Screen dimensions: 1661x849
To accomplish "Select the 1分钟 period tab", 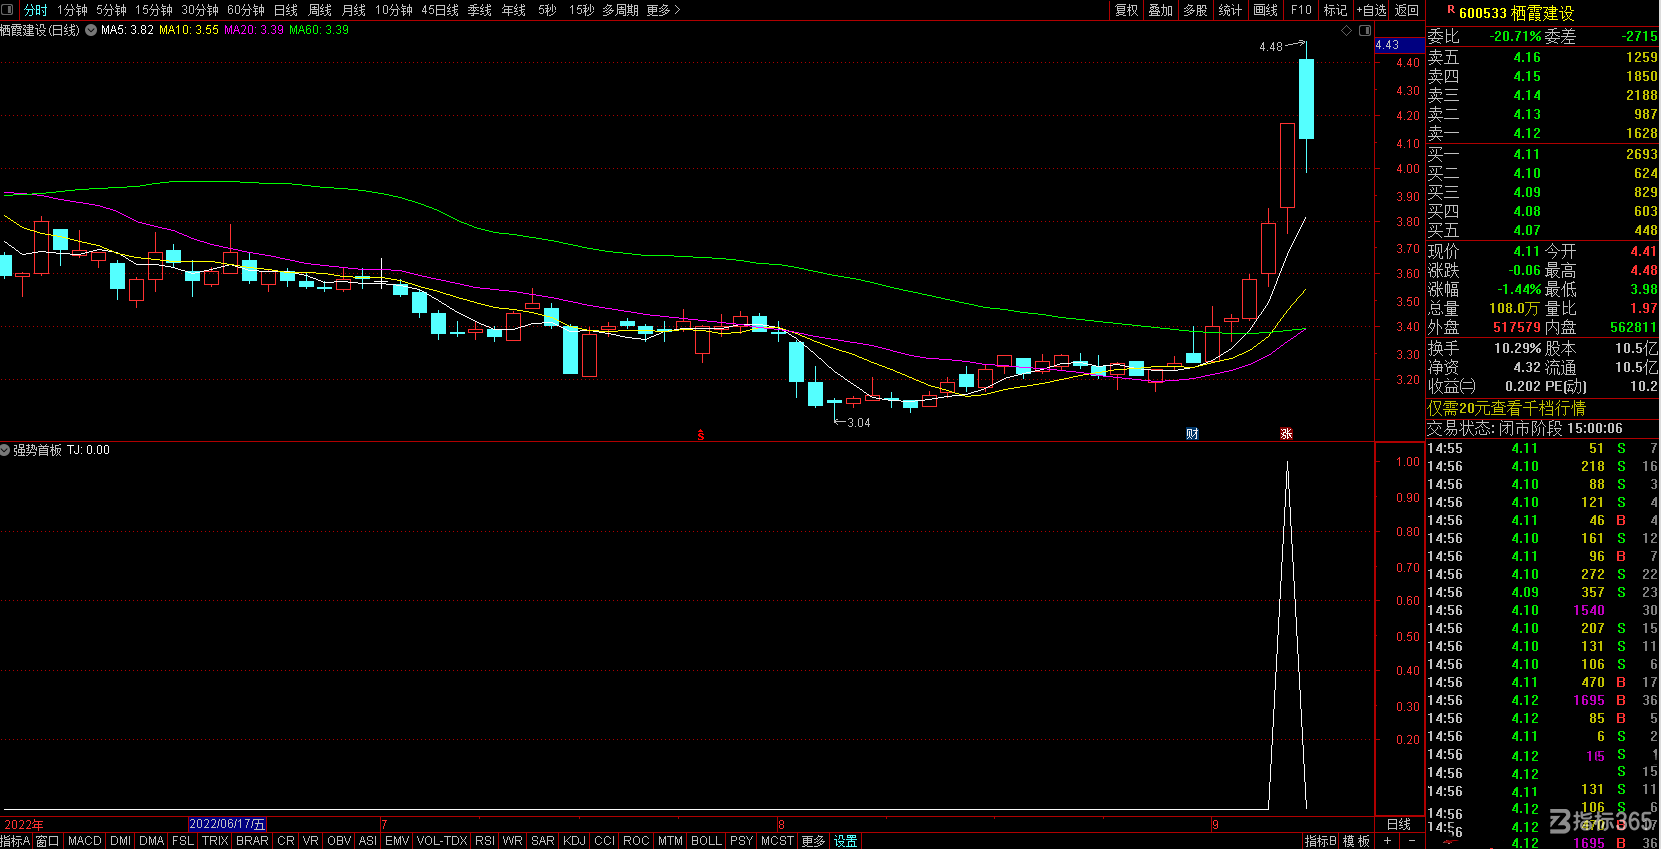I will 72,10.
